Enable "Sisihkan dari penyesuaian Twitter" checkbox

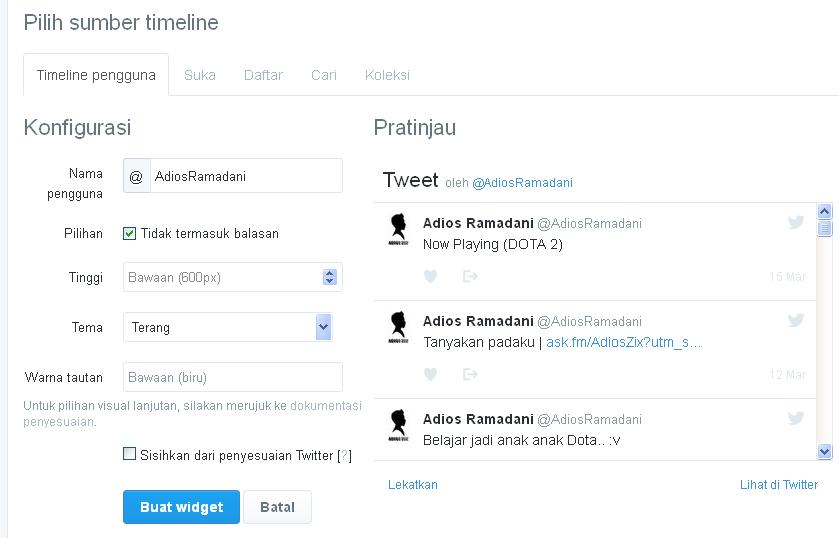[129, 454]
